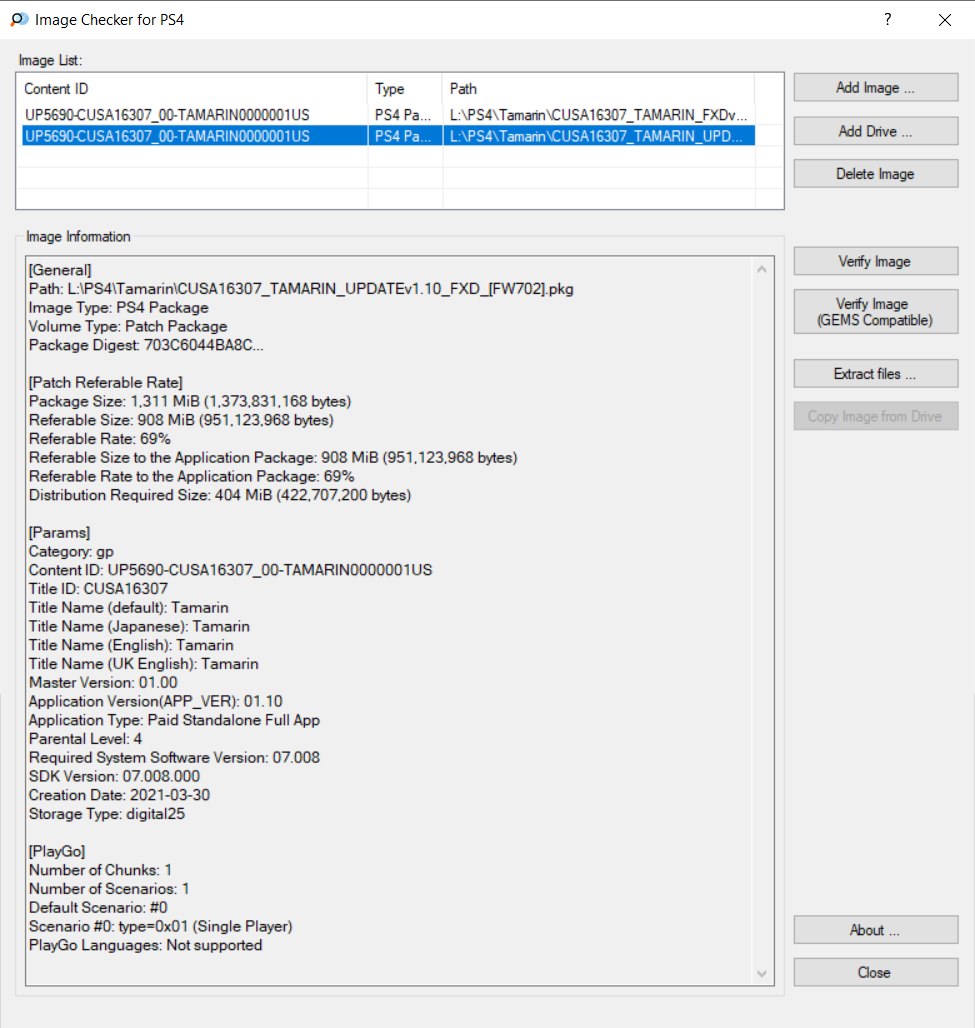Sort by the Type column header
The image size is (975, 1028).
(405, 89)
